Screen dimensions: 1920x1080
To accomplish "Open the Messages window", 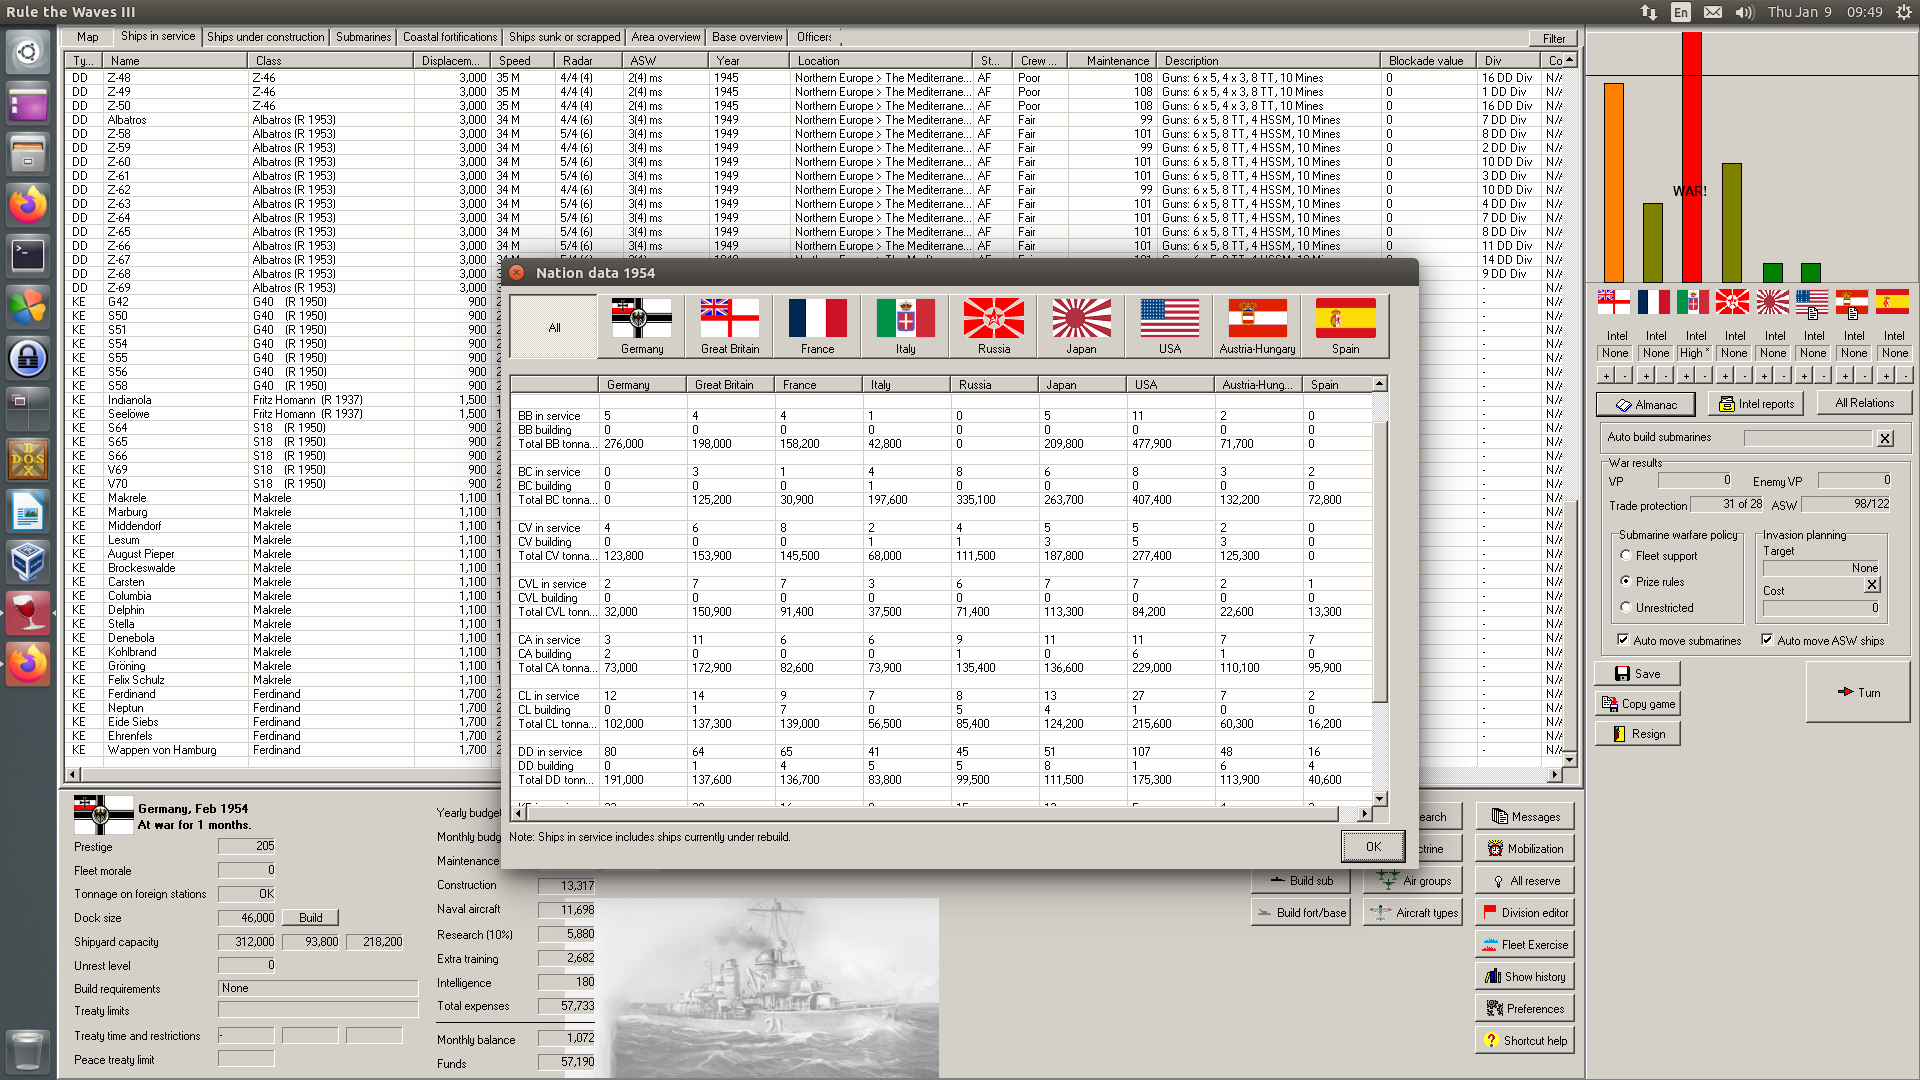I will [1524, 817].
